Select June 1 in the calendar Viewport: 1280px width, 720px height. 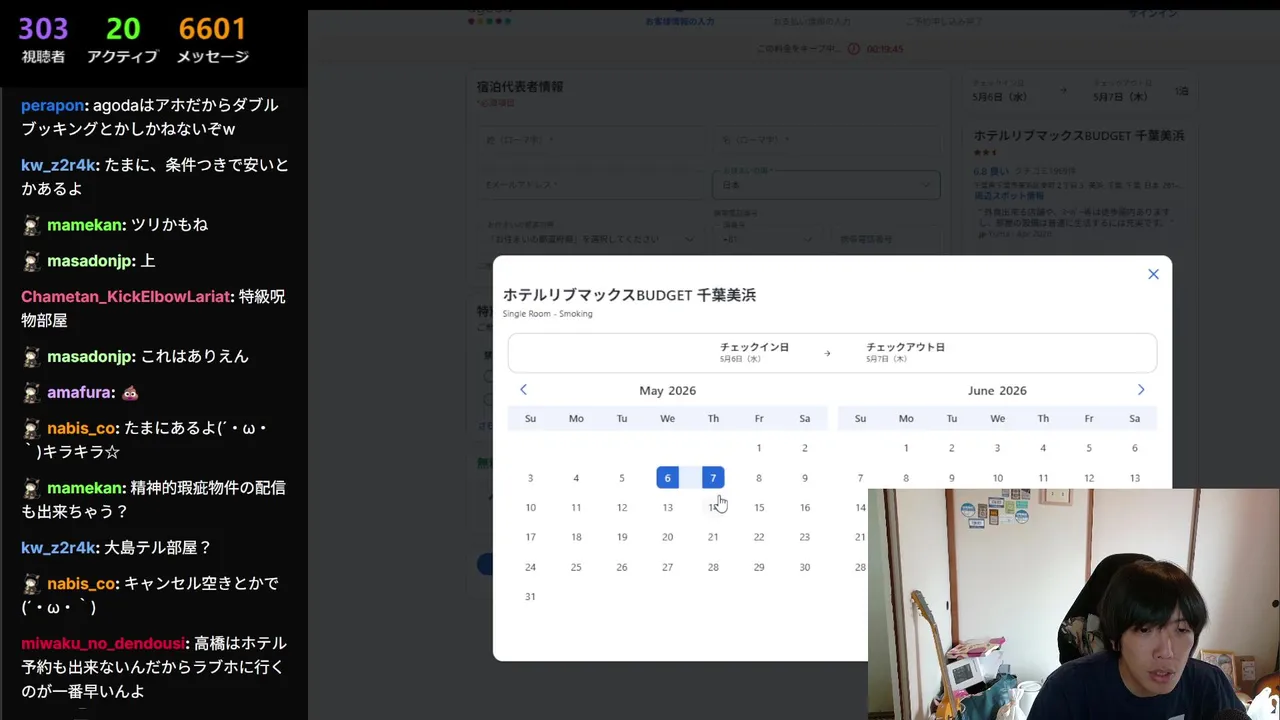(906, 448)
